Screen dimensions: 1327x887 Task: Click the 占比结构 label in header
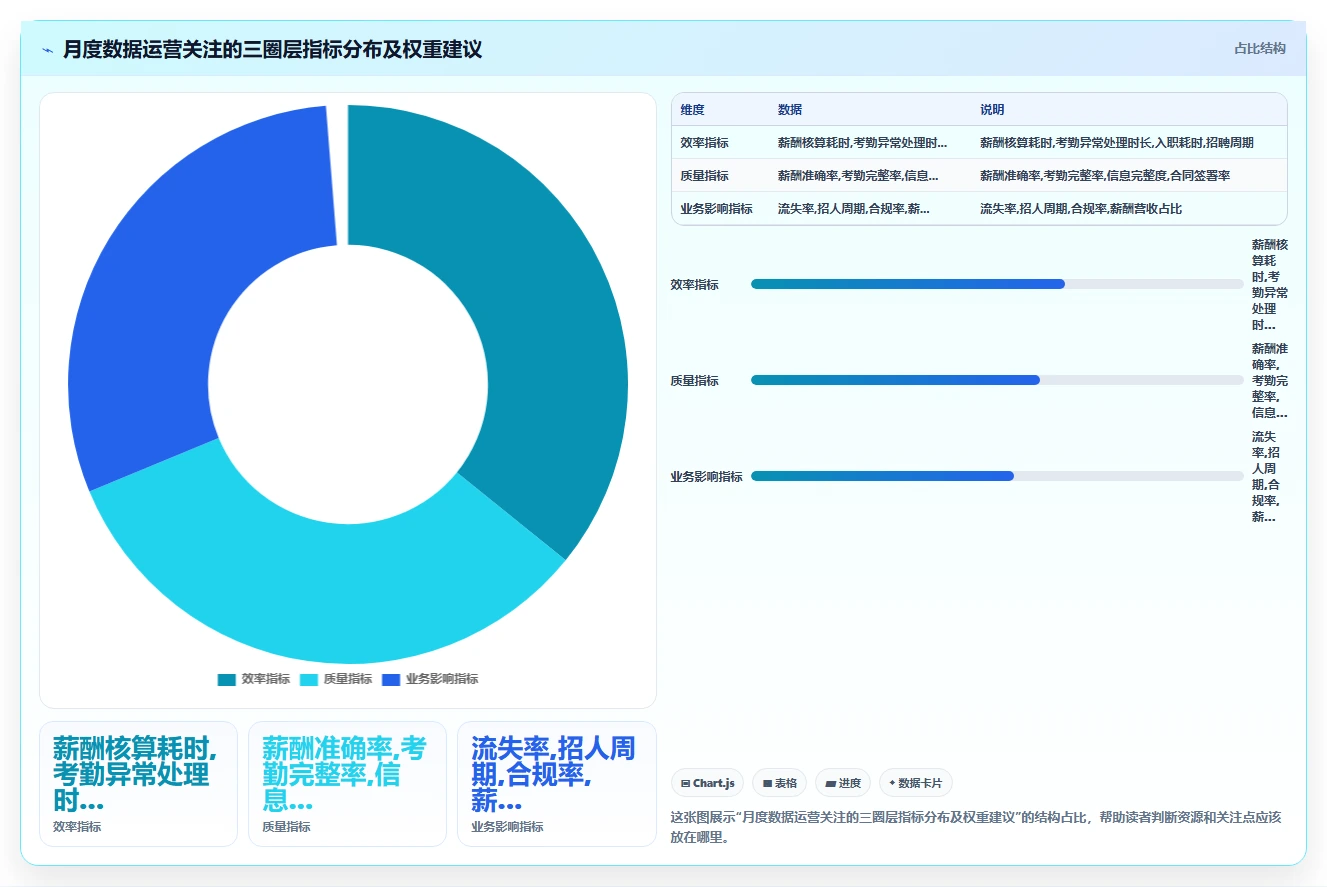point(1260,48)
